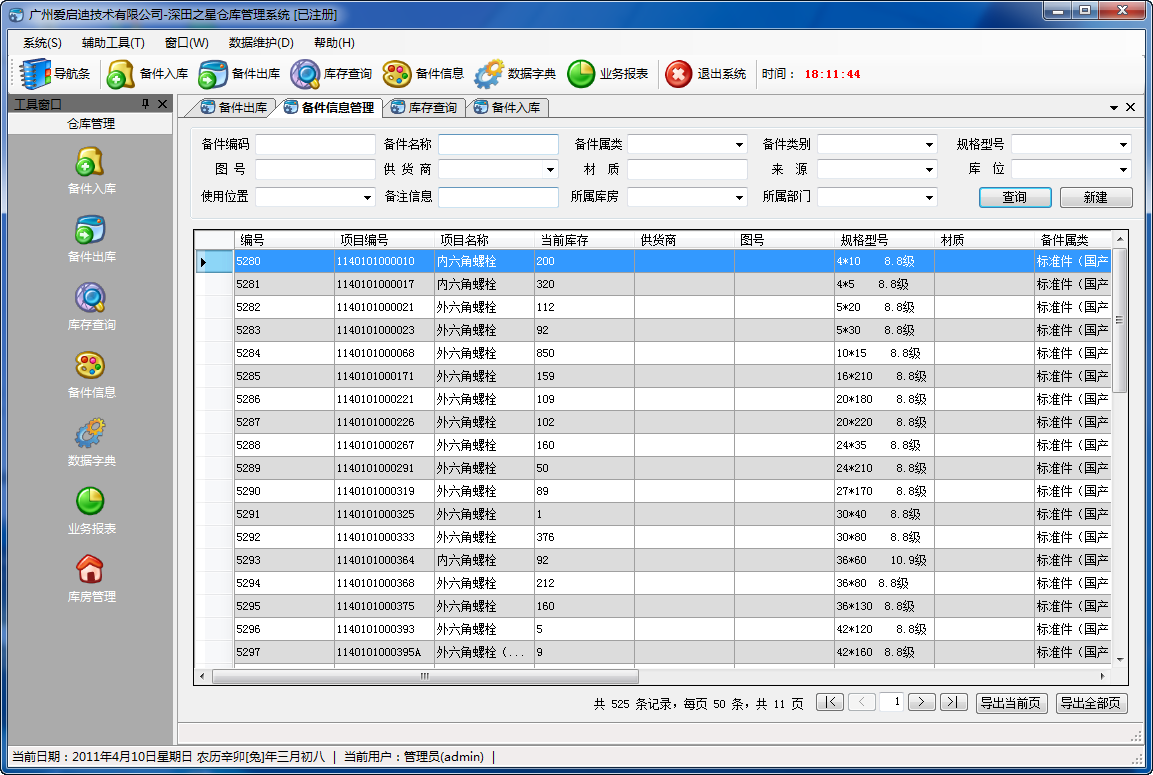Expand the 供货商 filter dropdown

550,170
